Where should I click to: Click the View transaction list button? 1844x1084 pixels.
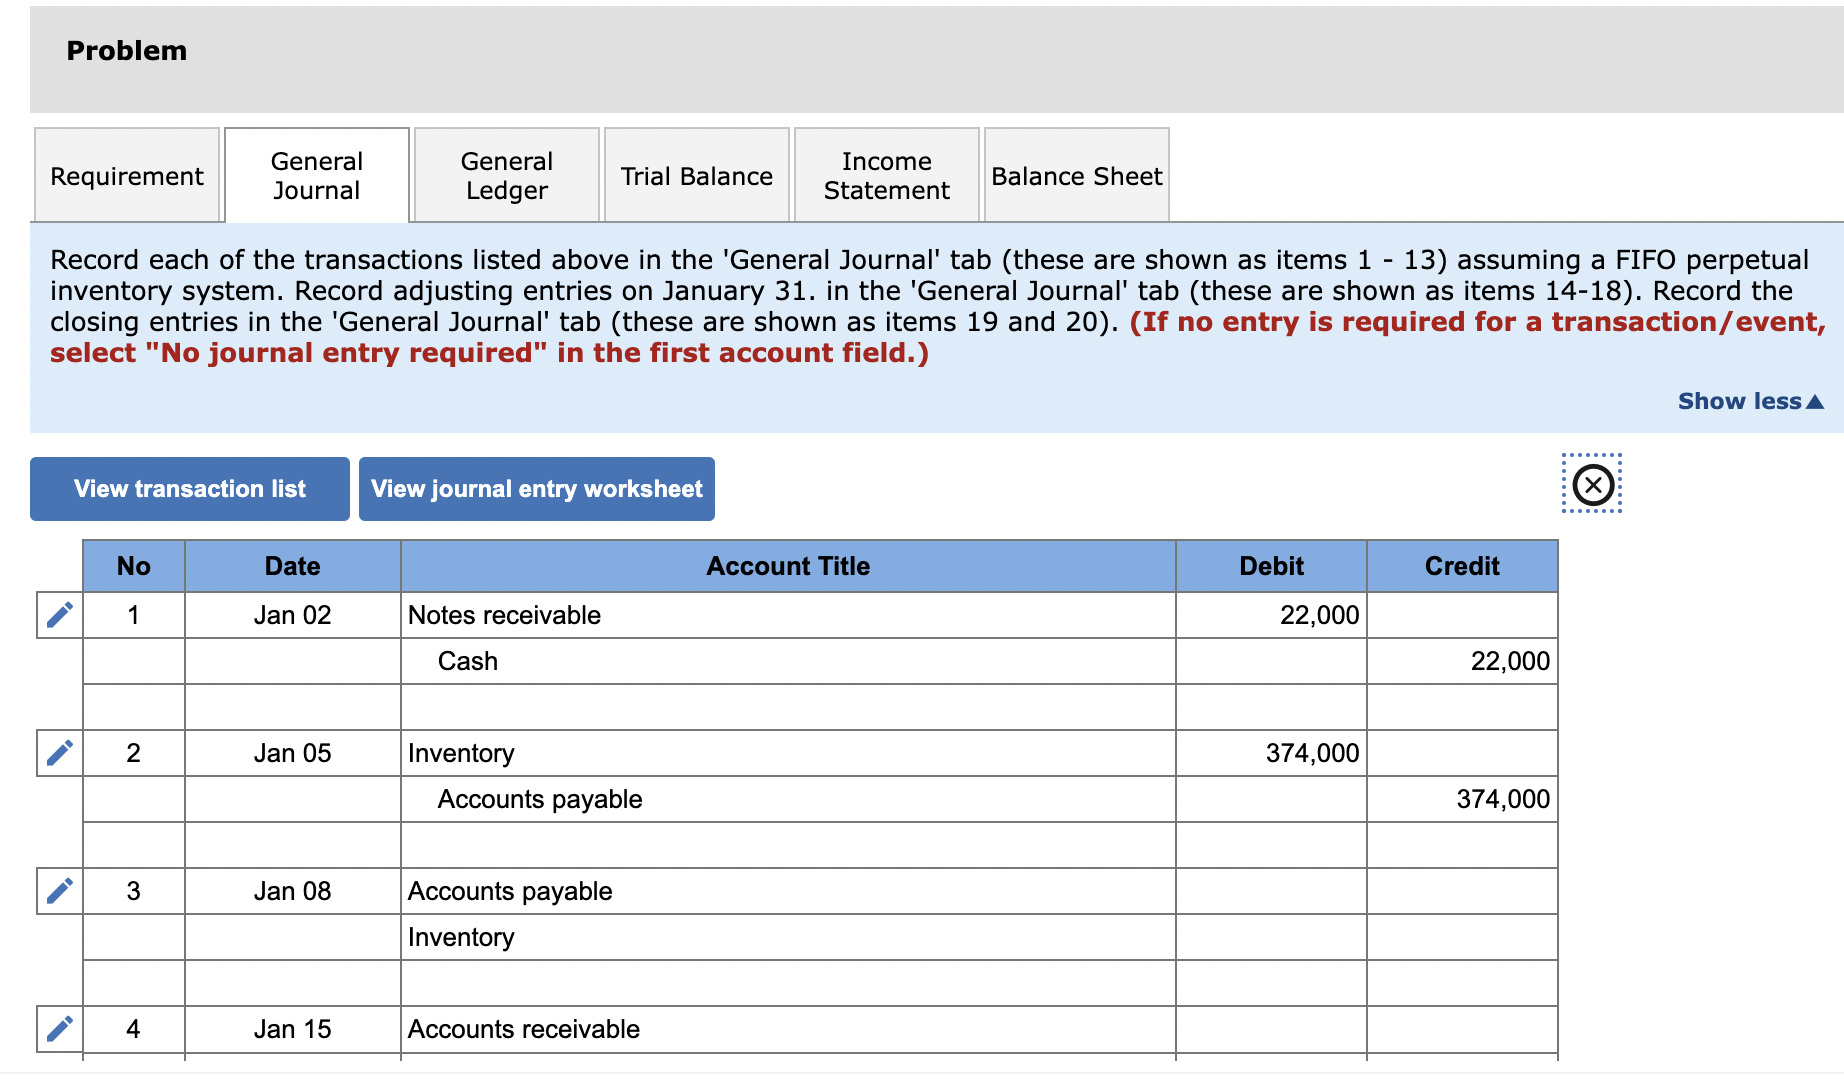click(189, 488)
